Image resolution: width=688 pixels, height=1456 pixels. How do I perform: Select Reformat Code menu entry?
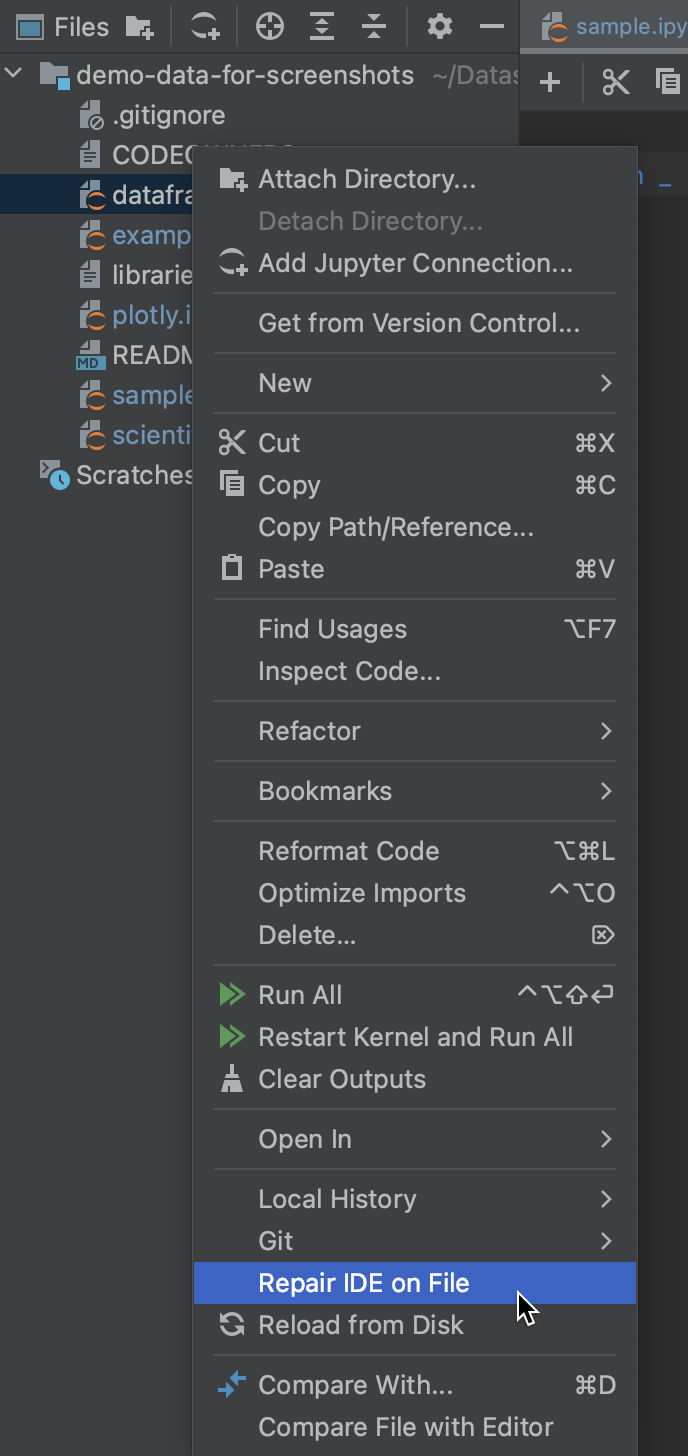coord(415,851)
